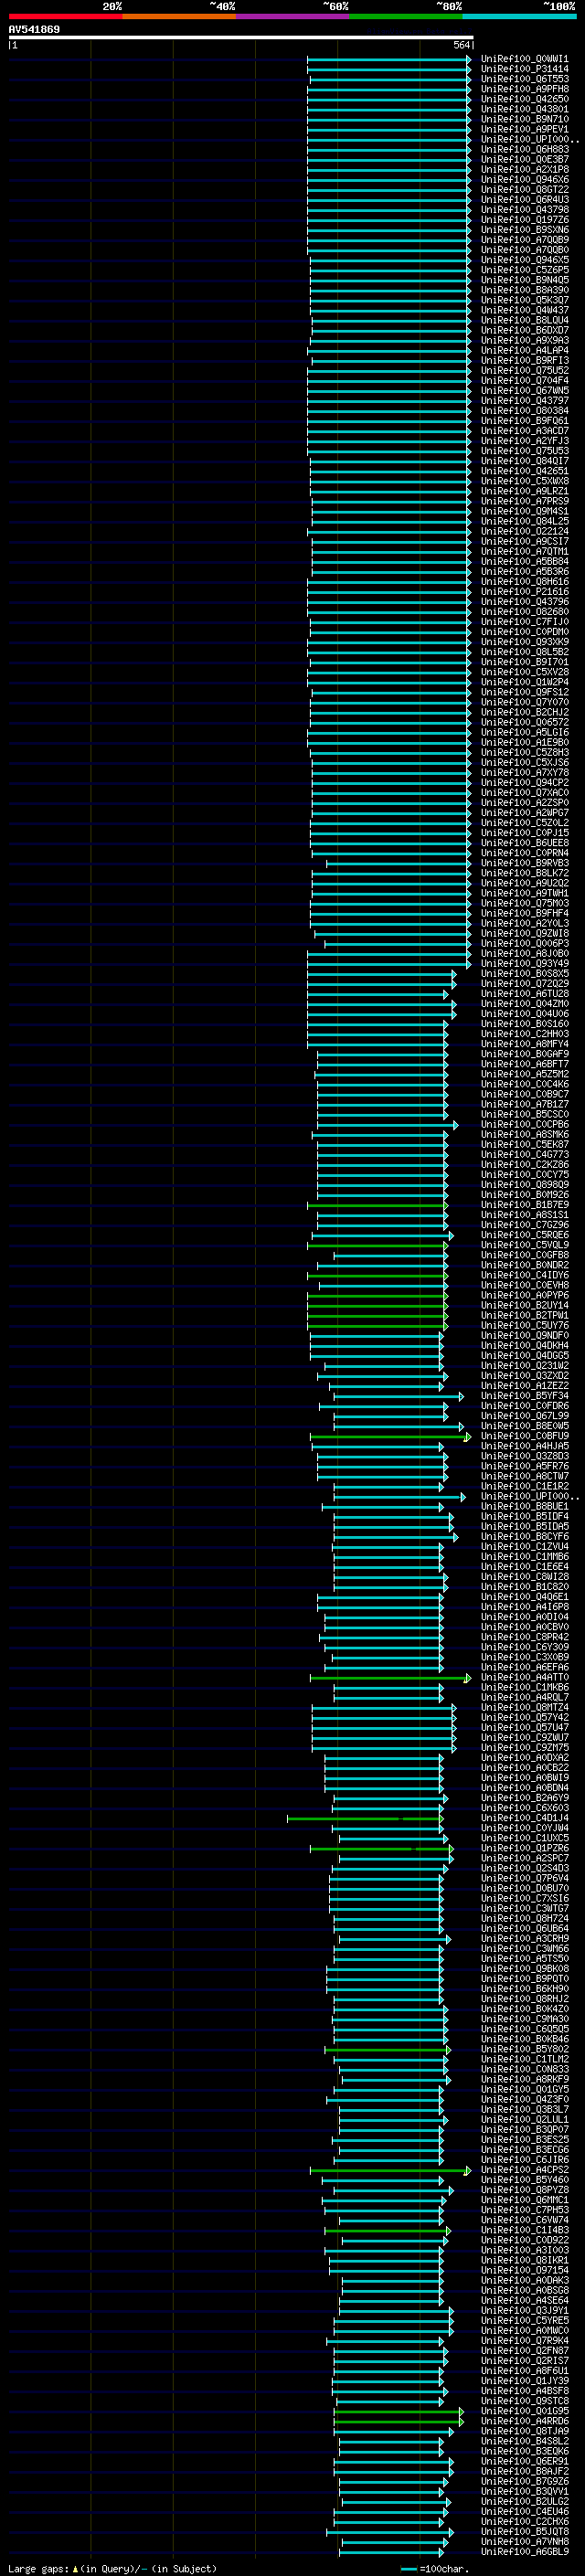Screen dimensions: 585x2576
Task: Click label UniRef100_O80384
Action: tap(524, 410)
